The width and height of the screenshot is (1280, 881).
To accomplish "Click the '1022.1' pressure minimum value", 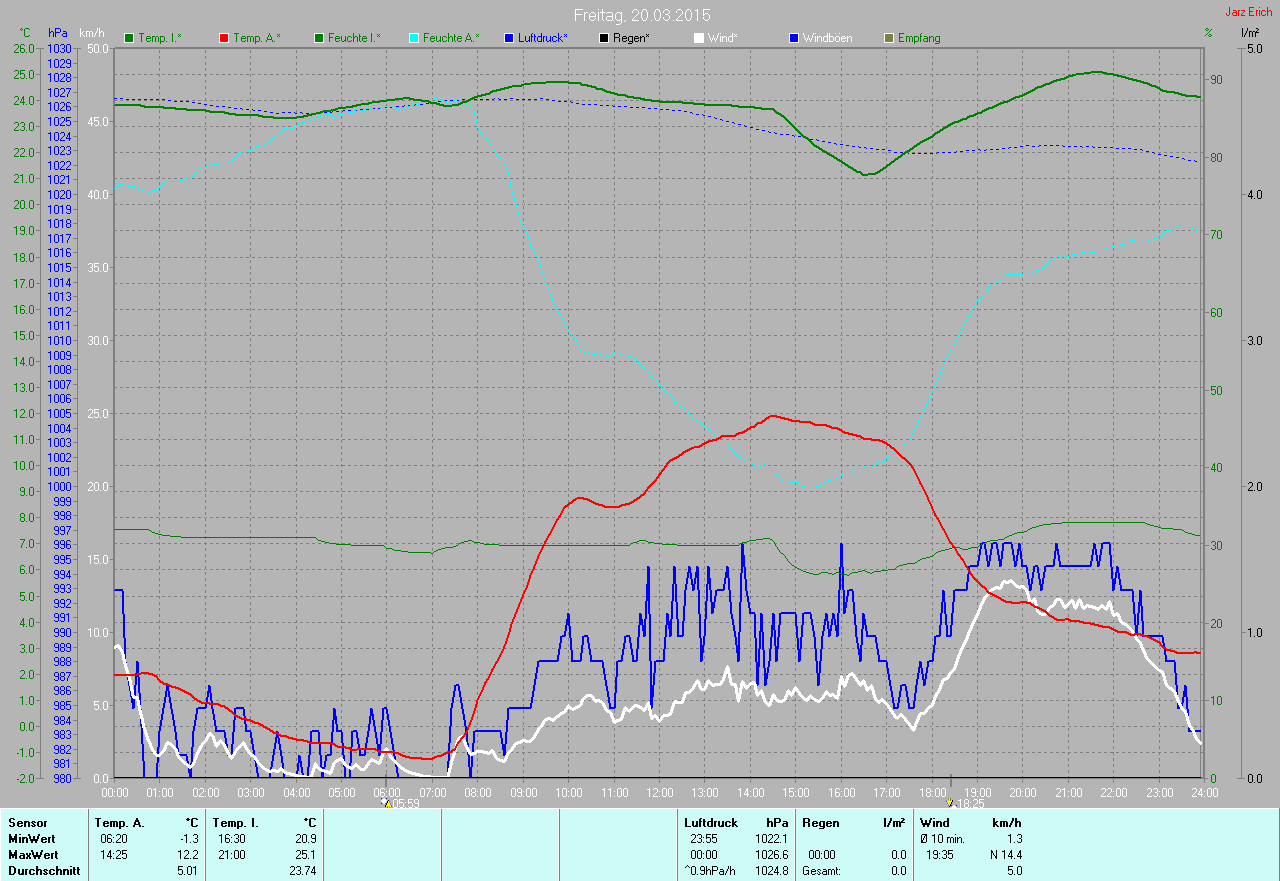I will [771, 839].
